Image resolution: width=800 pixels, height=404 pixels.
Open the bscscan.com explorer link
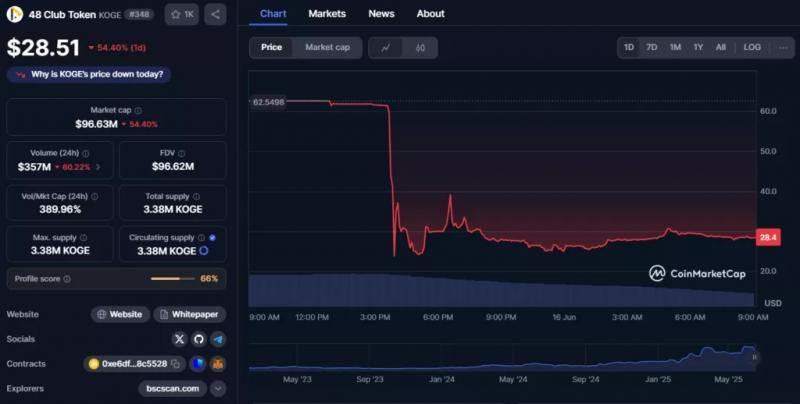[x=172, y=389]
